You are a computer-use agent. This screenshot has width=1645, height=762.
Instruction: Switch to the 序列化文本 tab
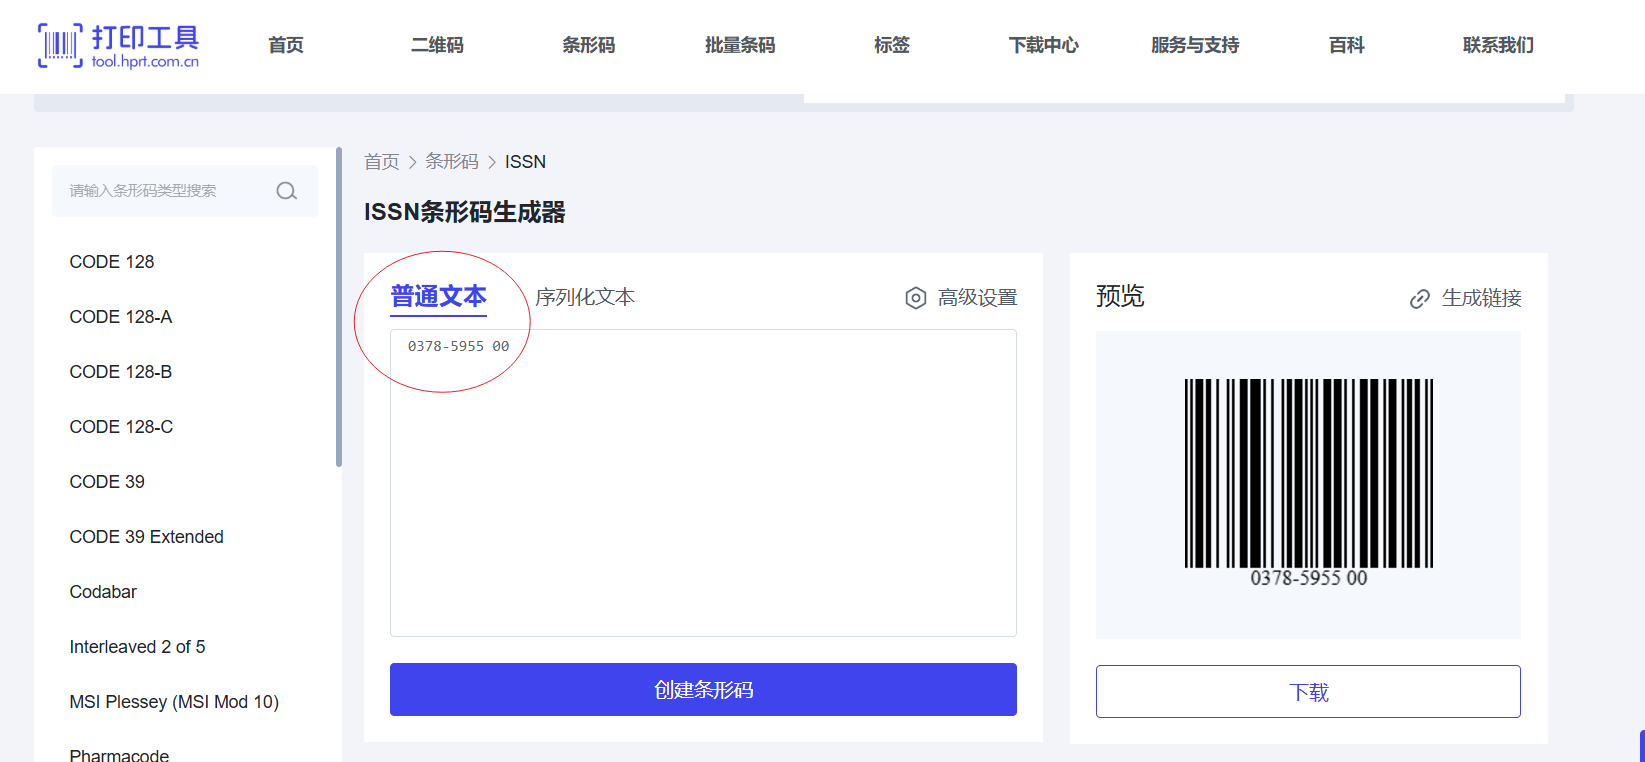tap(585, 297)
